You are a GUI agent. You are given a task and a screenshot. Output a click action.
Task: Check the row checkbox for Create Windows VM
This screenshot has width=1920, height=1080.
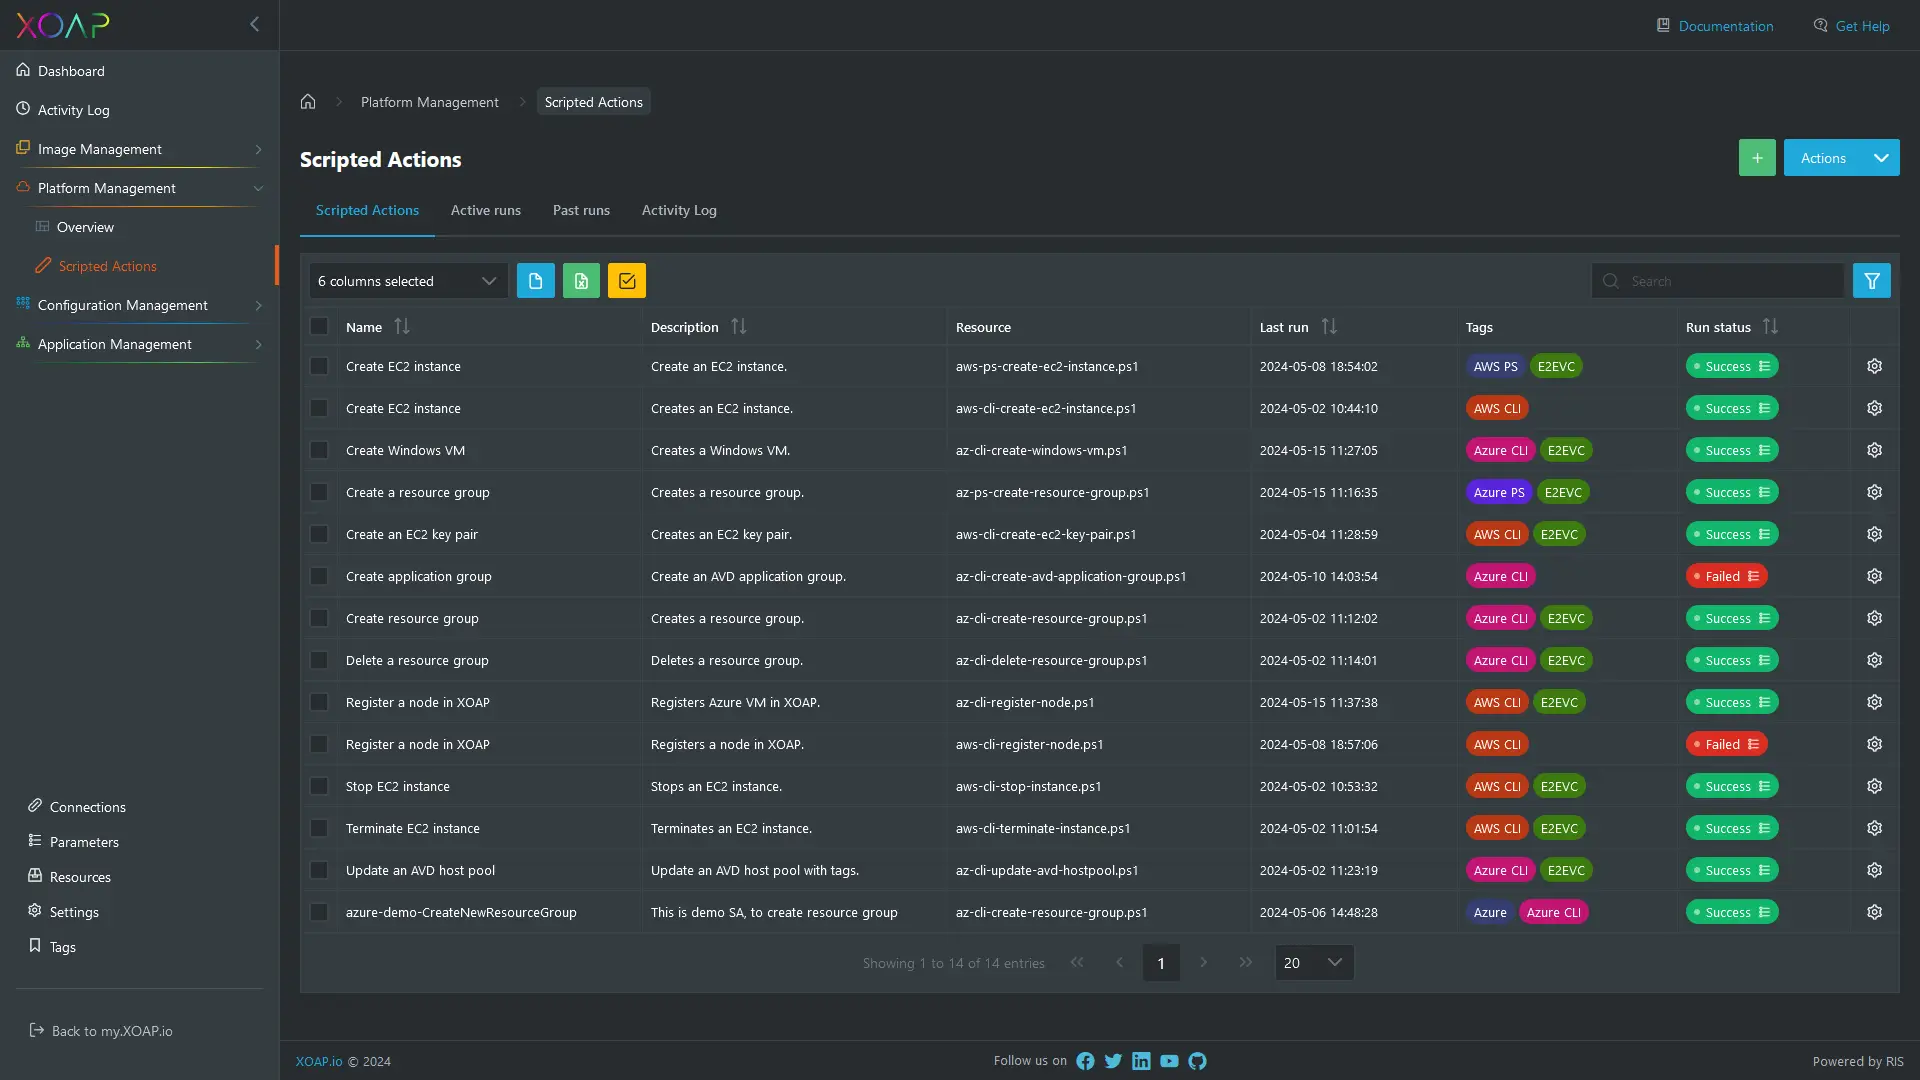[x=318, y=450]
